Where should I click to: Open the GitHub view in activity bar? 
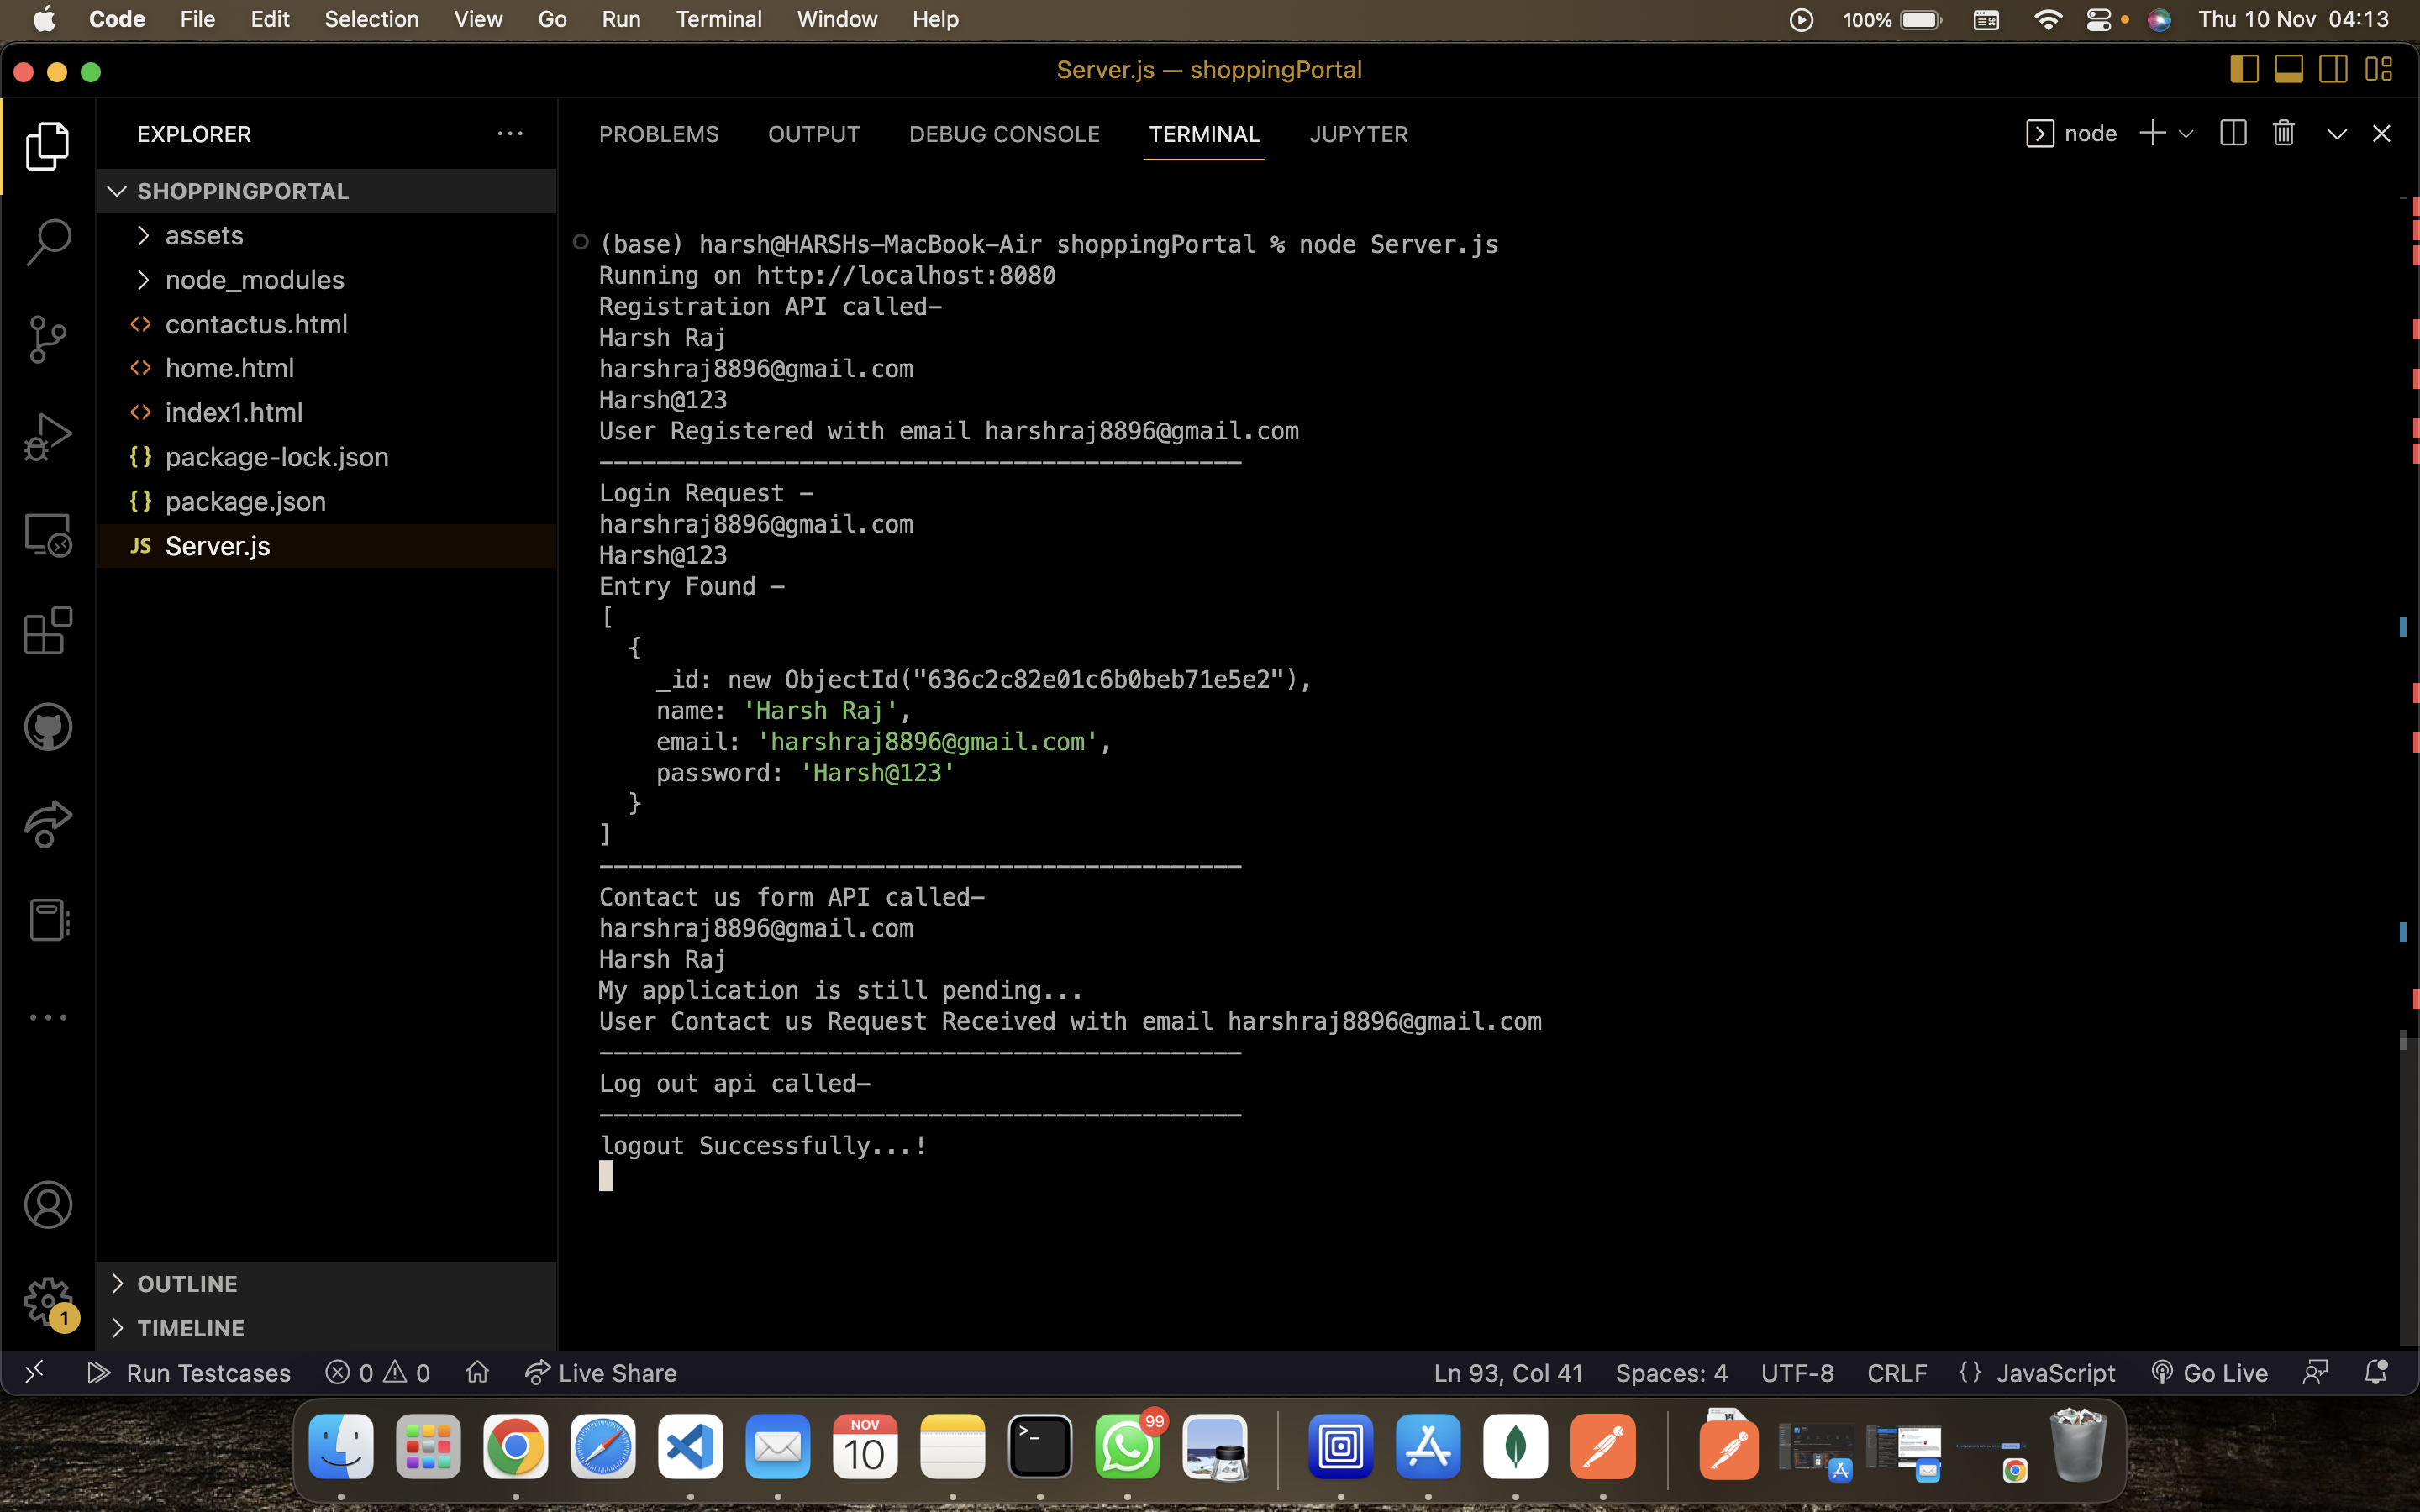pos(48,727)
